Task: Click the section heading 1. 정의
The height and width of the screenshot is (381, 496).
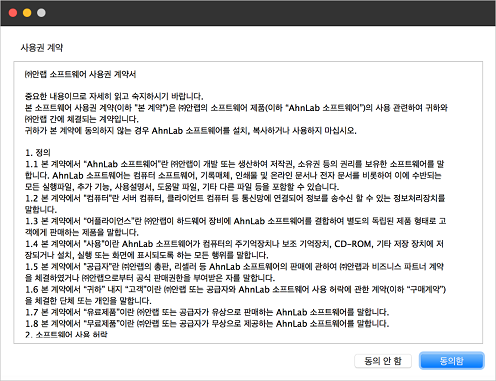Action: [x=38, y=153]
